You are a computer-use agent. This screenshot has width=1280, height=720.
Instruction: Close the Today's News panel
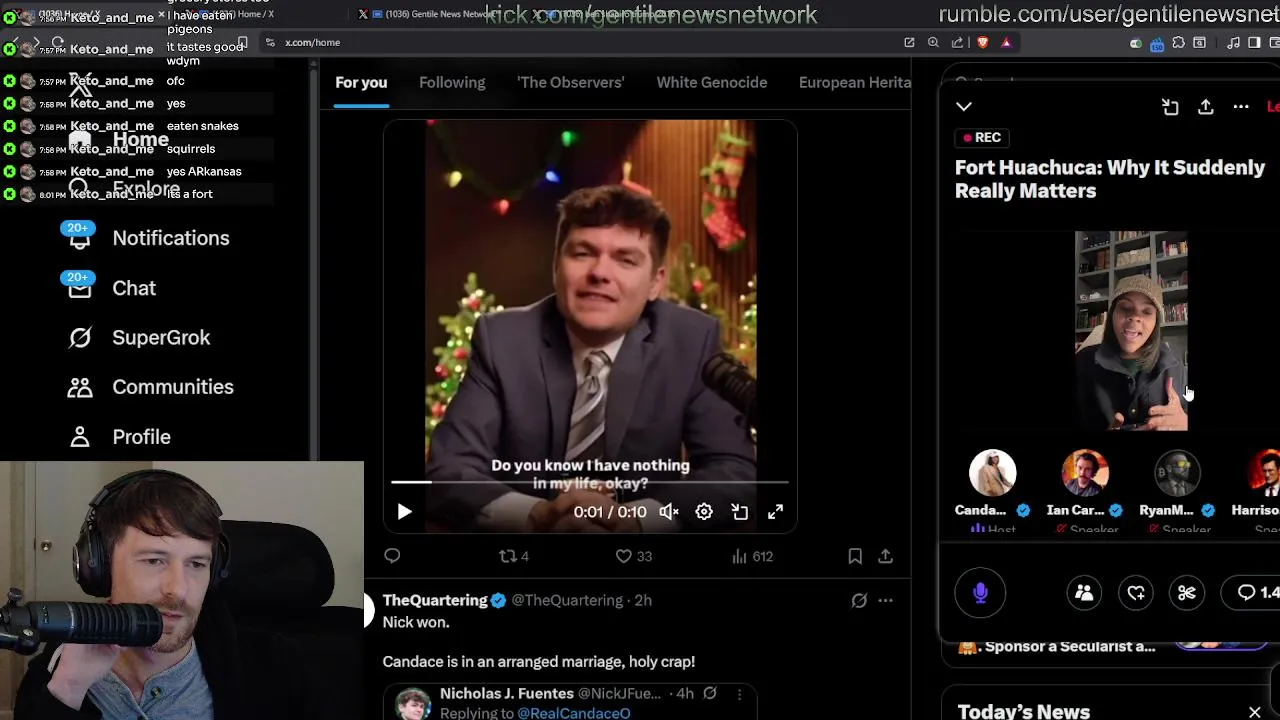coord(1255,712)
